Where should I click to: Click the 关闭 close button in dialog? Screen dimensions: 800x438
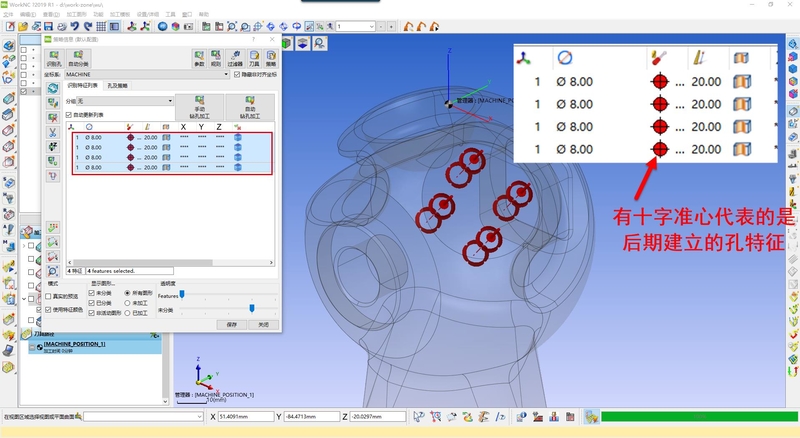point(262,324)
